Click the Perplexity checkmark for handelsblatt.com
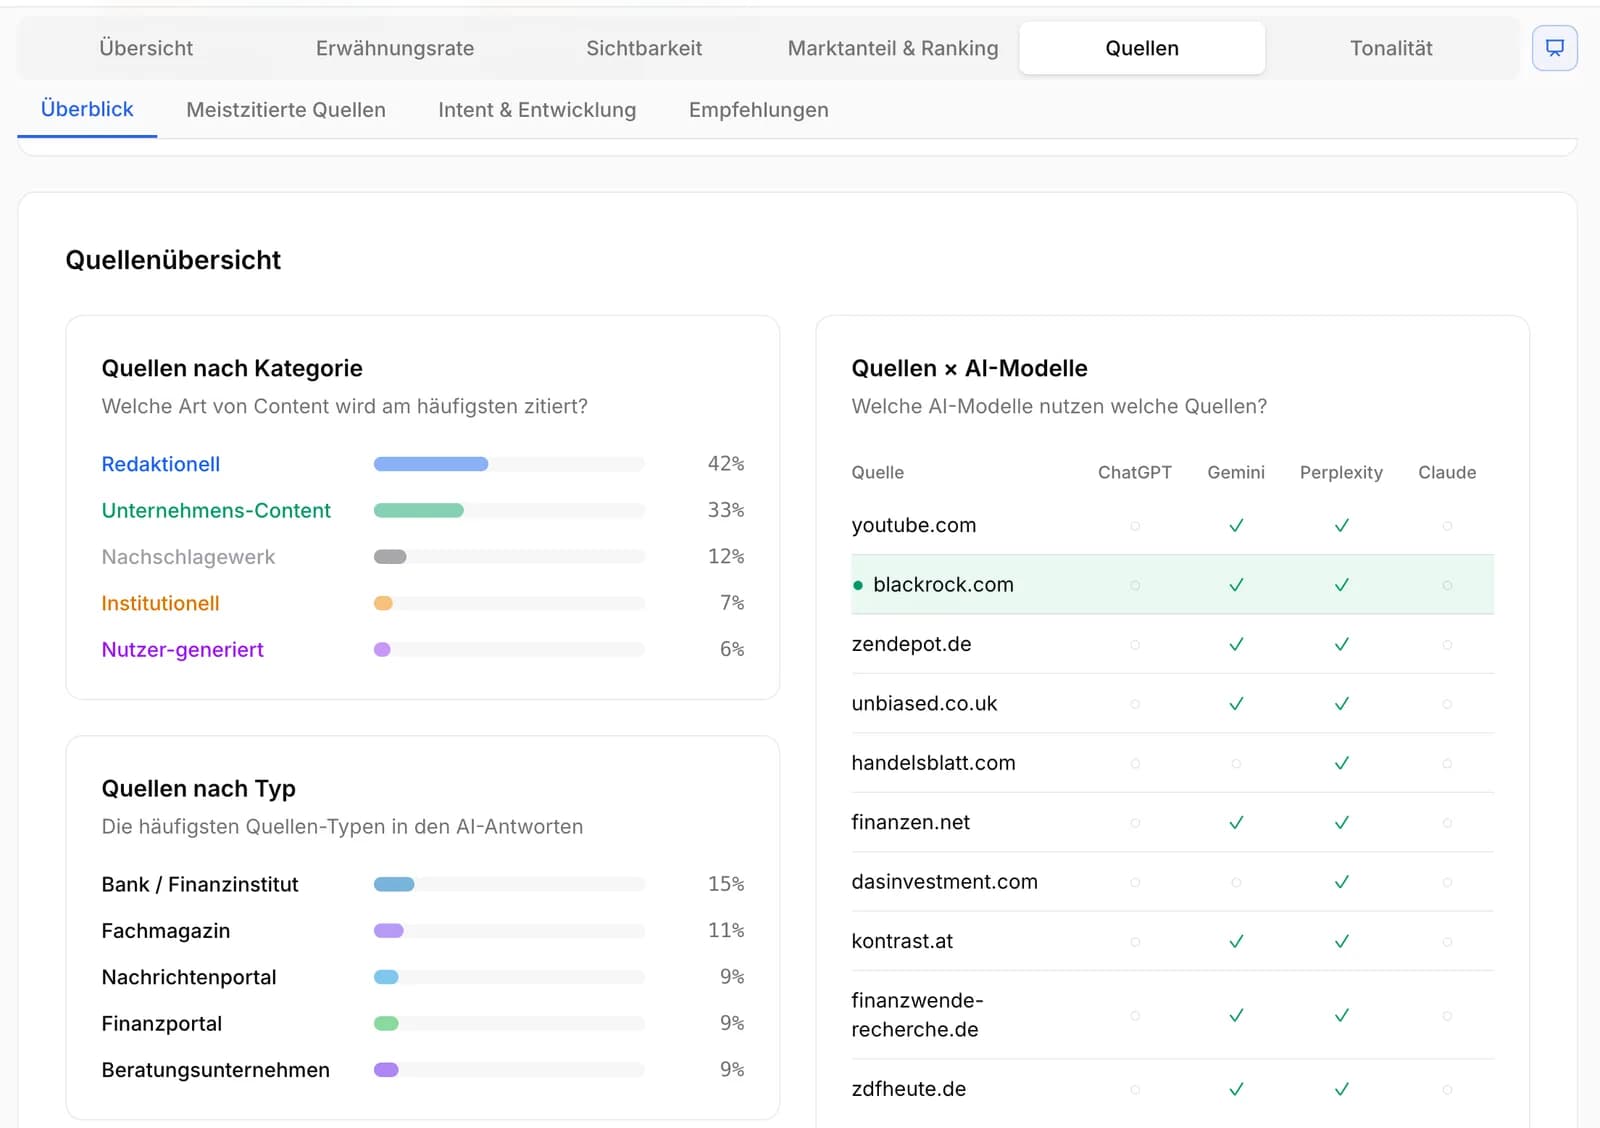Image resolution: width=1600 pixels, height=1128 pixels. pos(1342,763)
